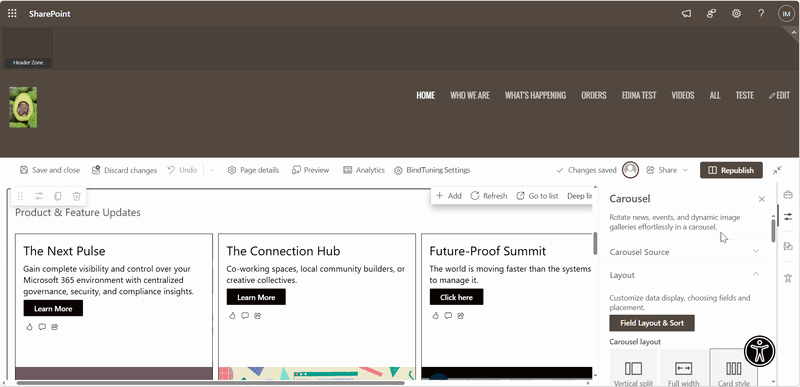Collapse the Layout section
The height and width of the screenshot is (387, 800).
tap(685, 275)
